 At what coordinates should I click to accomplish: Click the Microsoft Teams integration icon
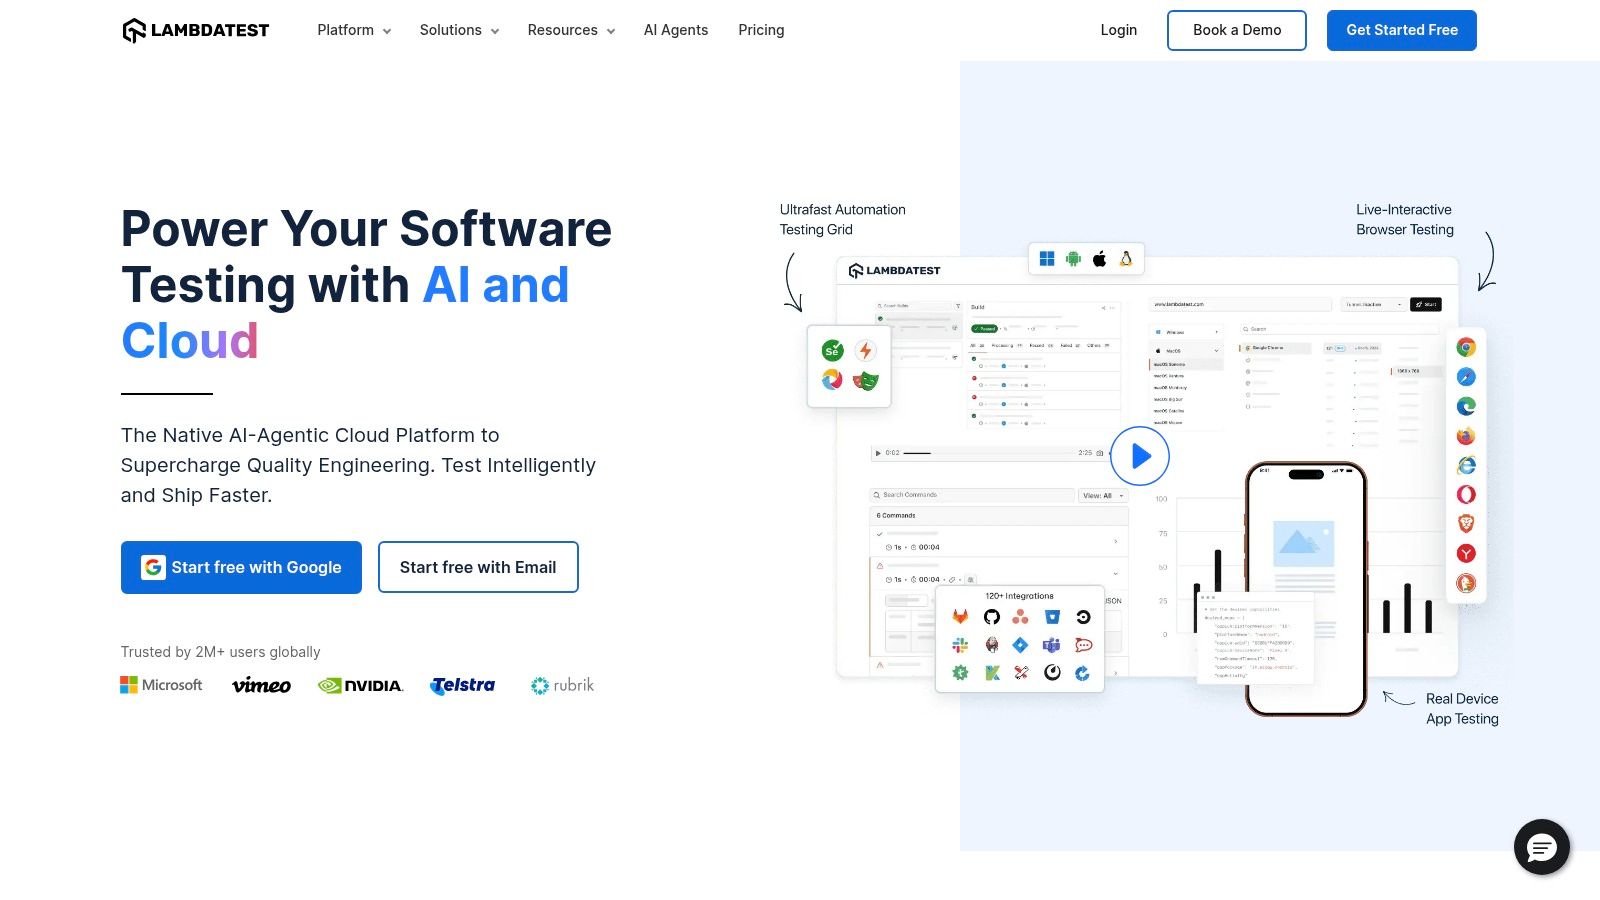pos(1052,645)
